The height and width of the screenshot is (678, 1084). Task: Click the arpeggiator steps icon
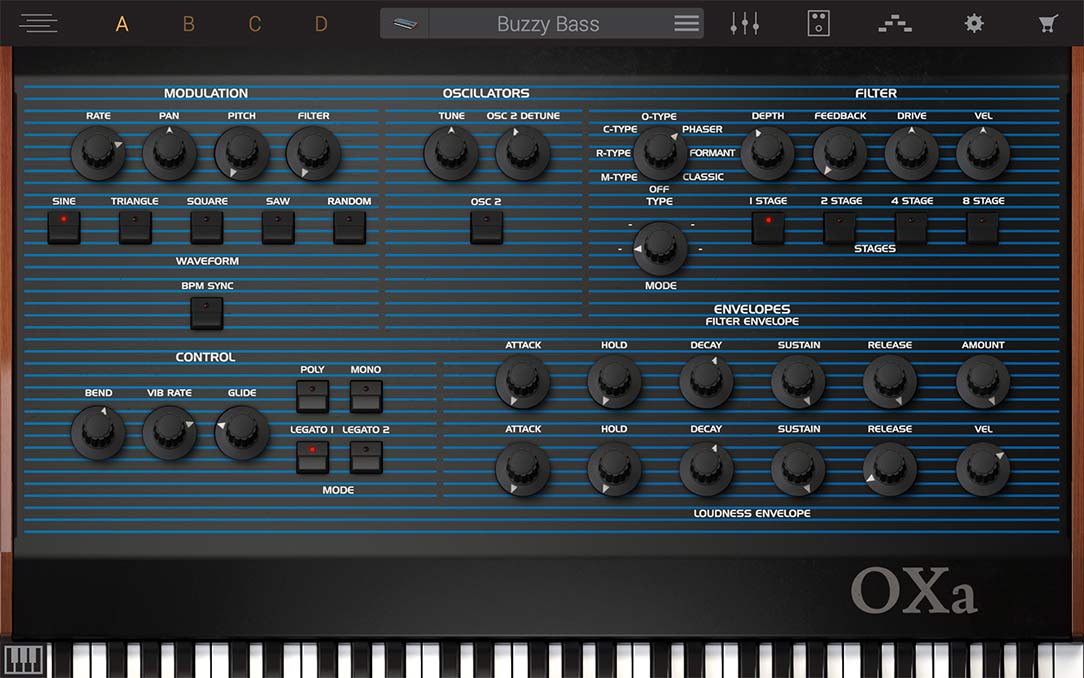895,23
